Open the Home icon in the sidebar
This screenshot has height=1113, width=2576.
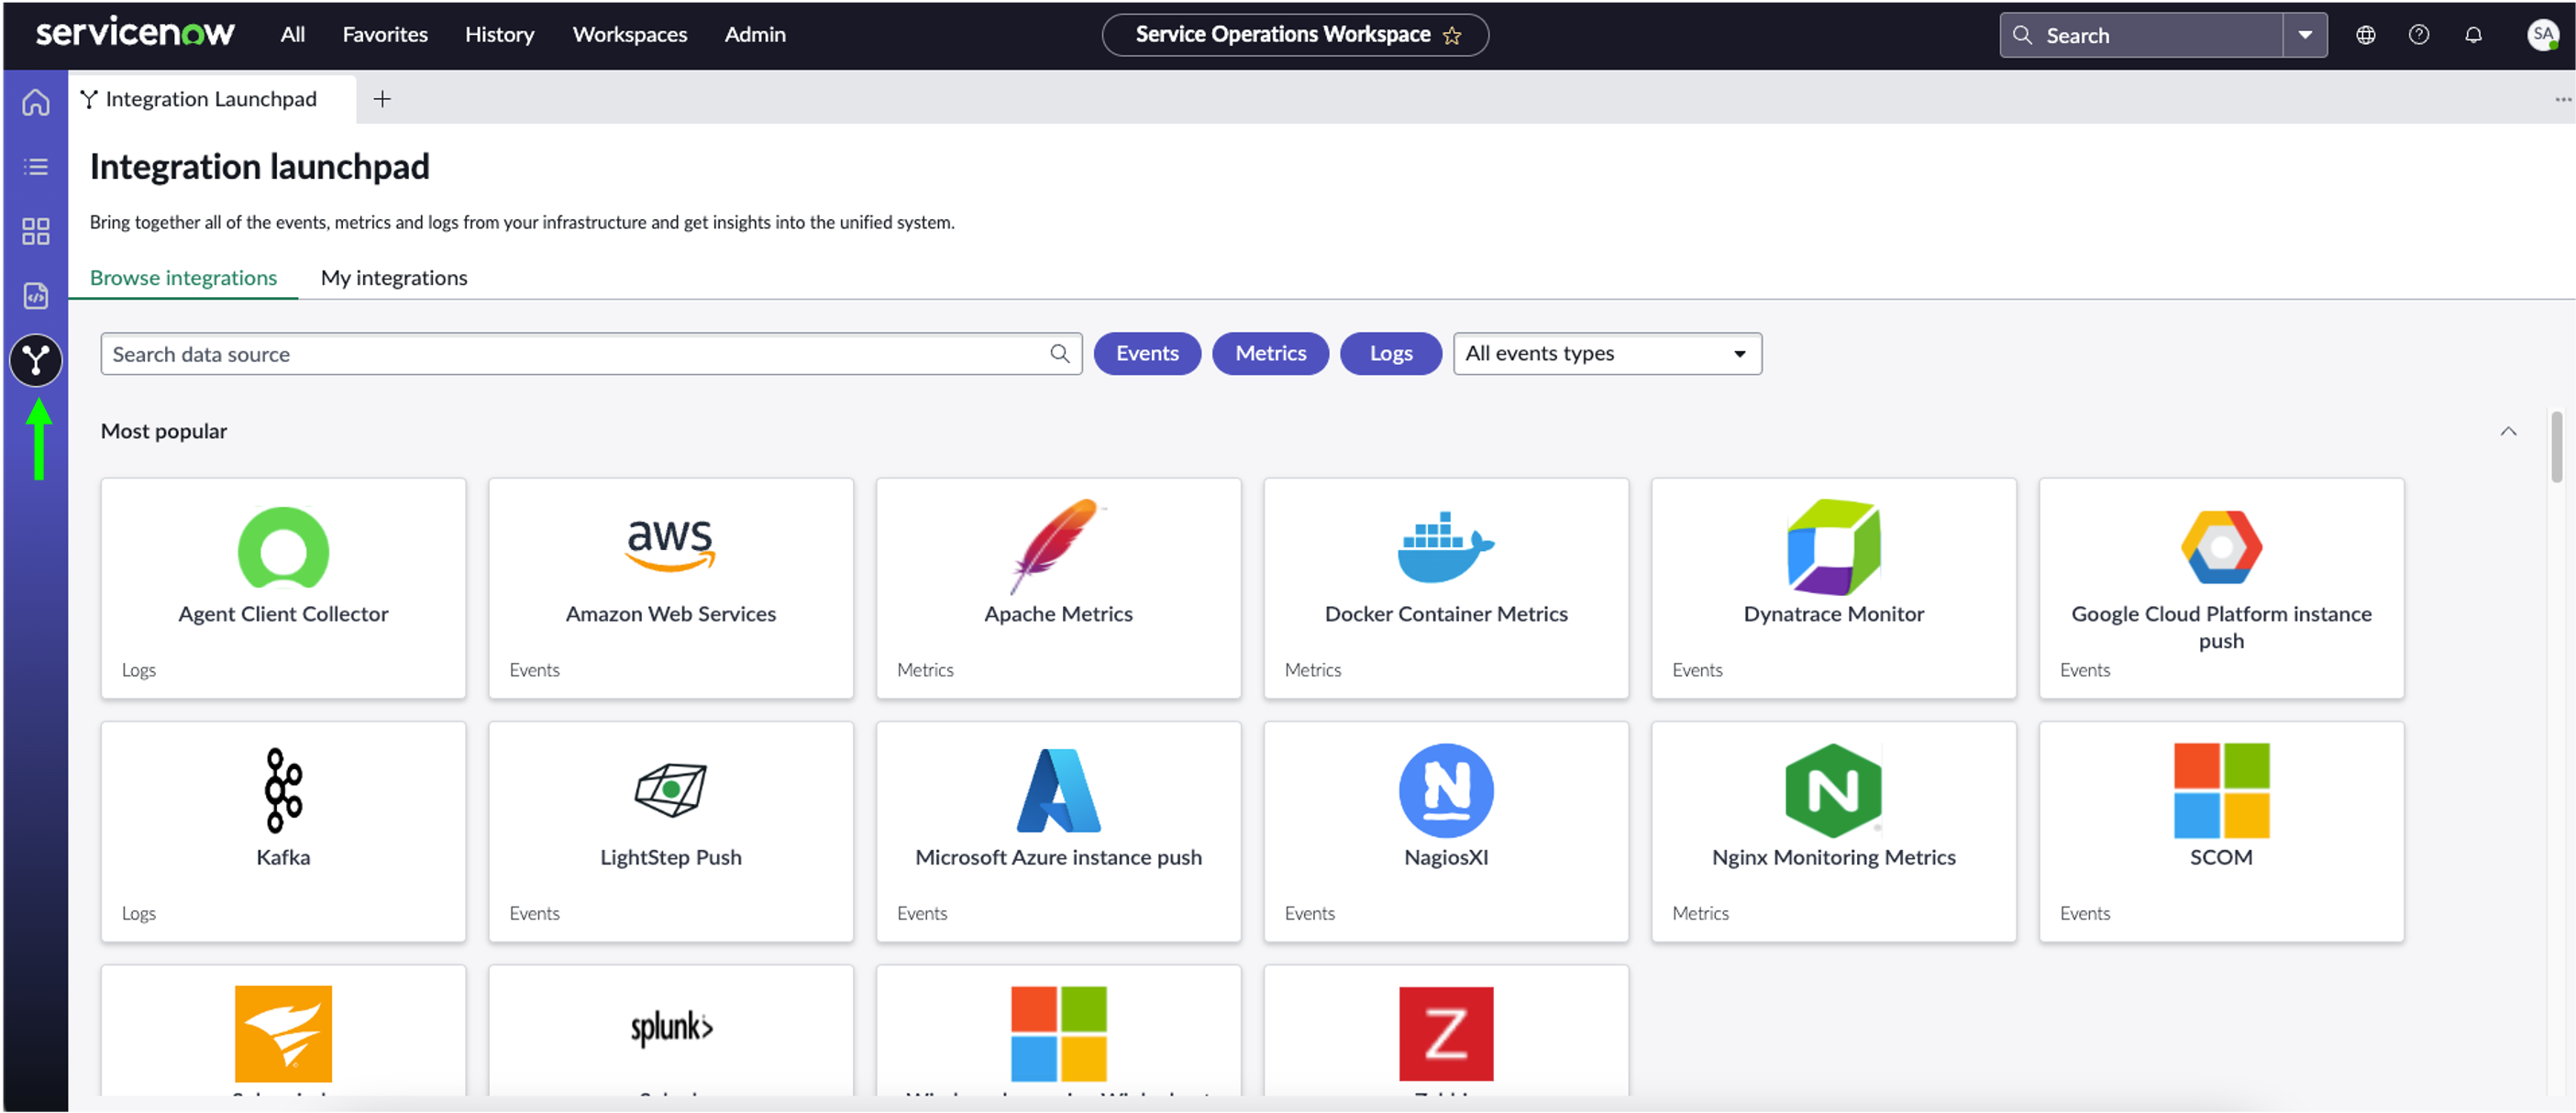(x=35, y=101)
